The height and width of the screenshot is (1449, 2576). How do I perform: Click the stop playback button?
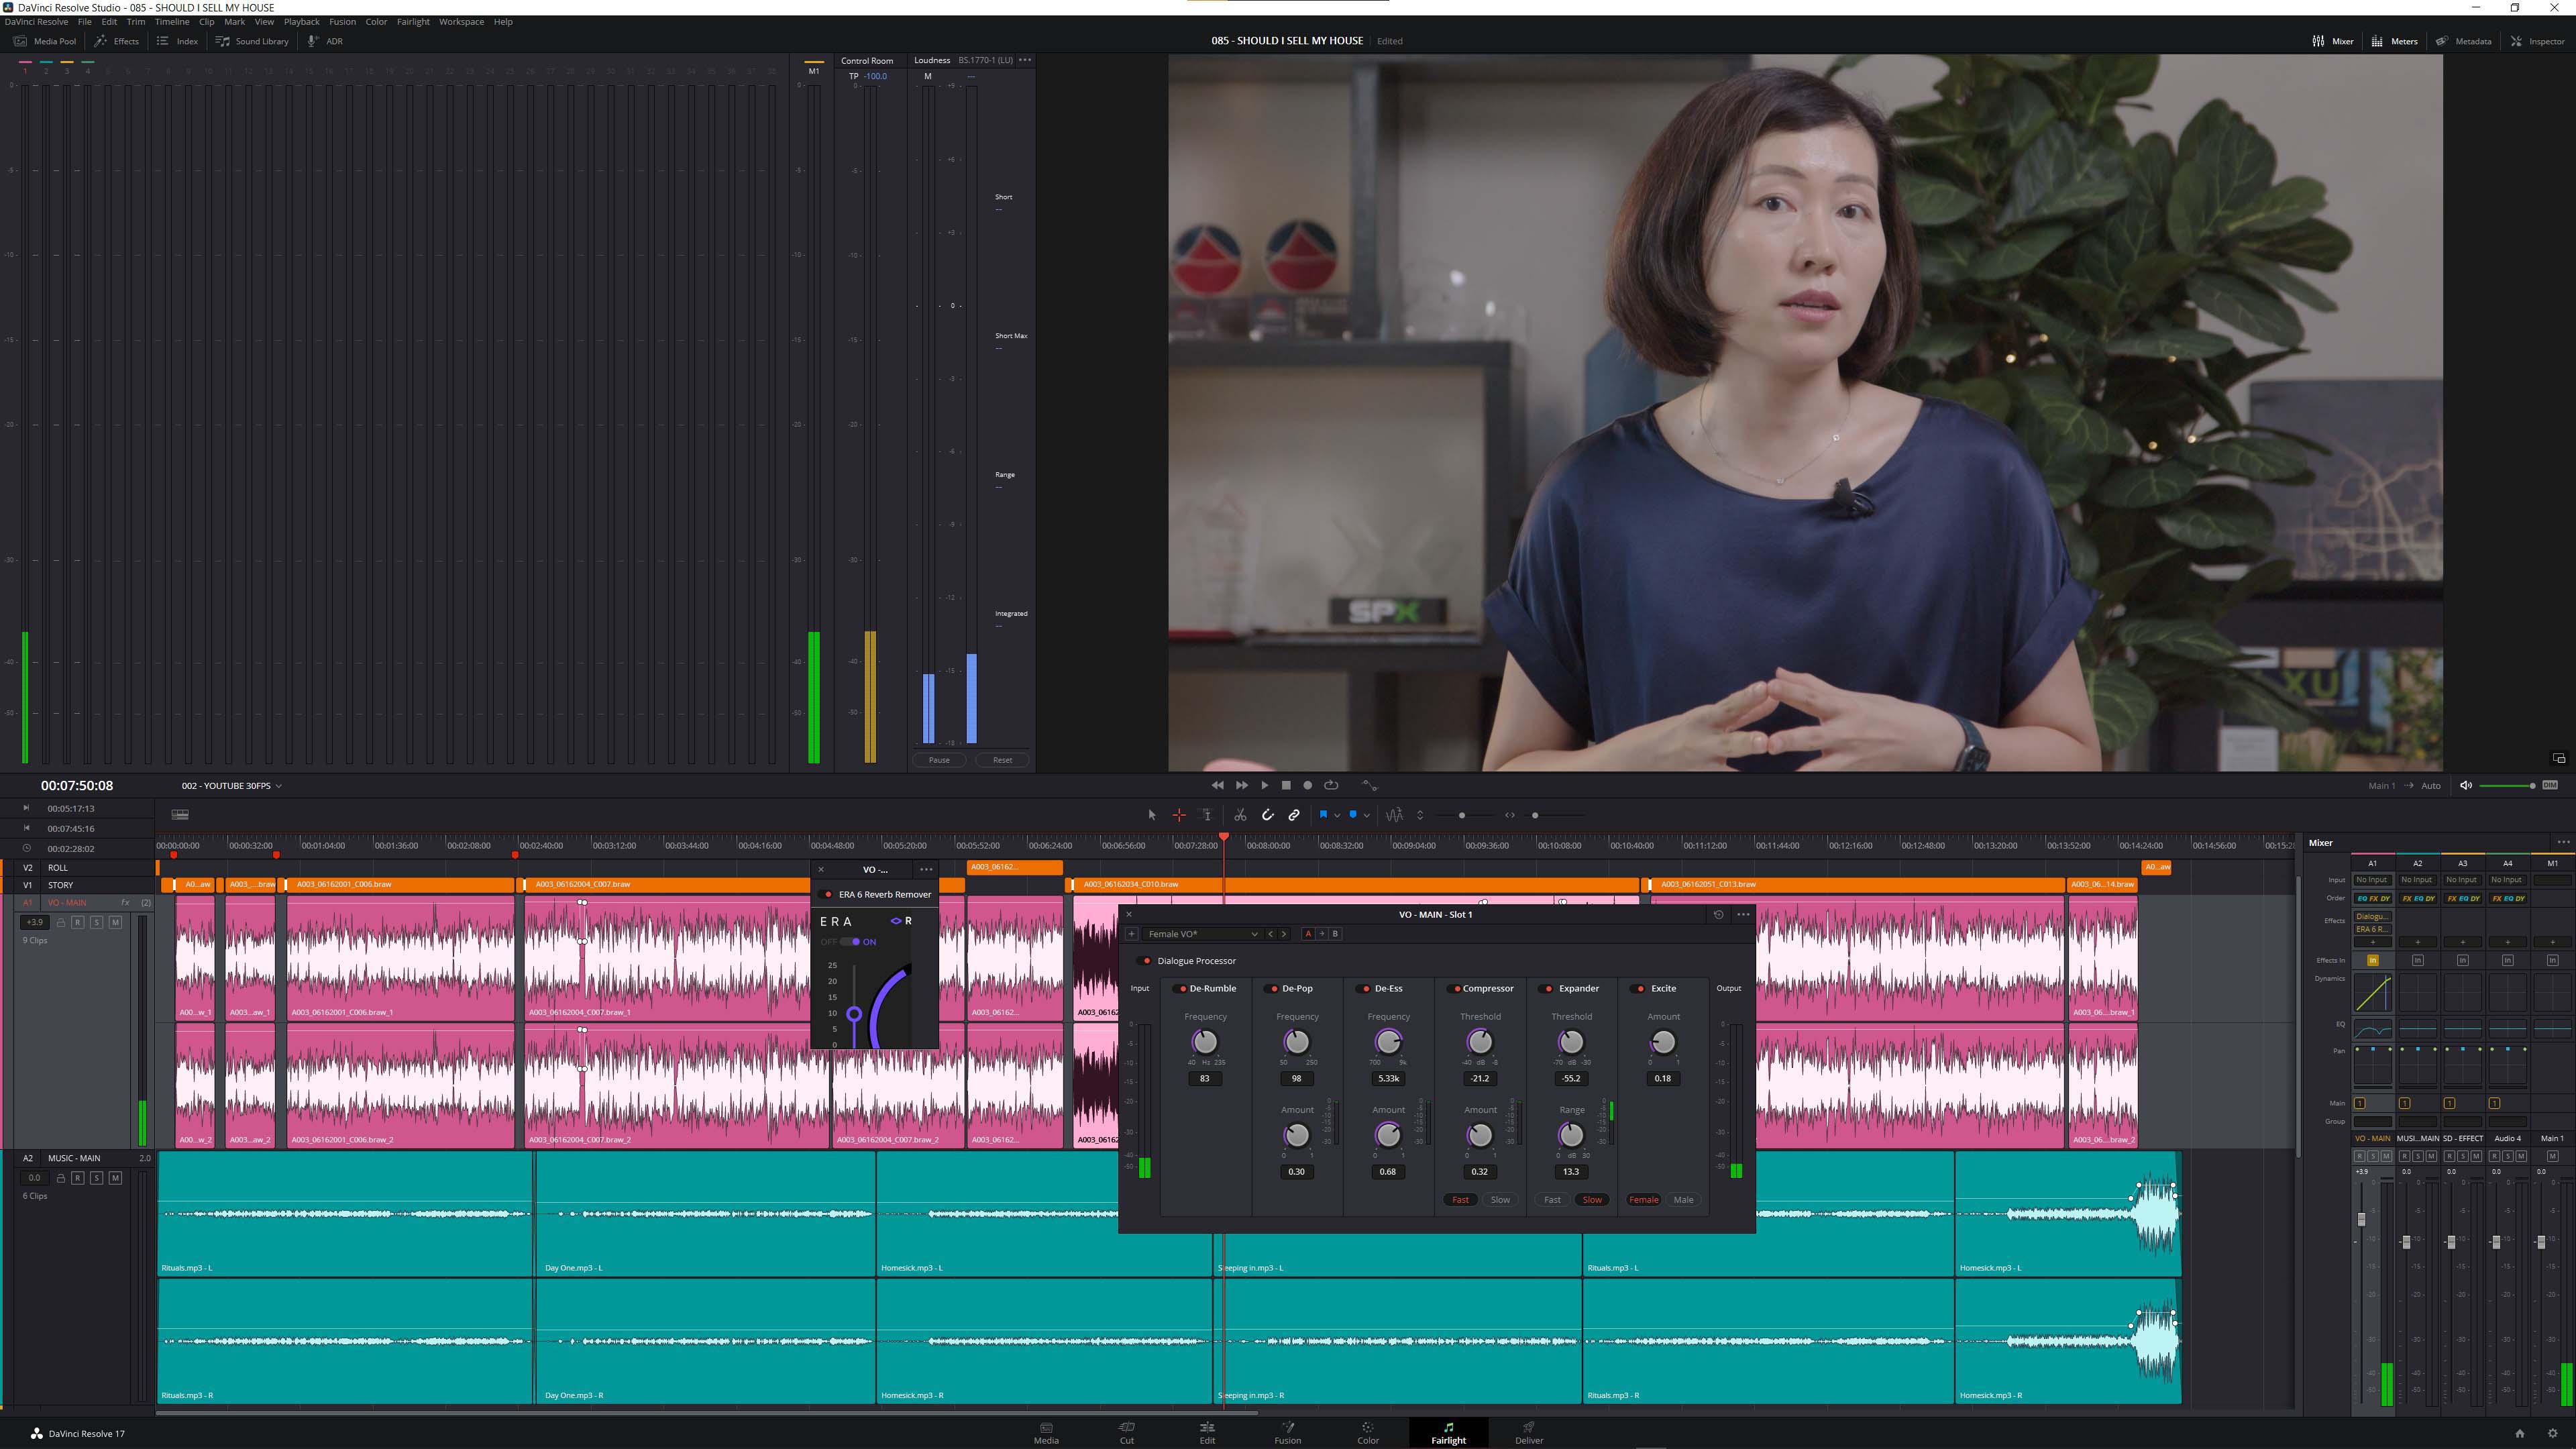click(x=1287, y=785)
